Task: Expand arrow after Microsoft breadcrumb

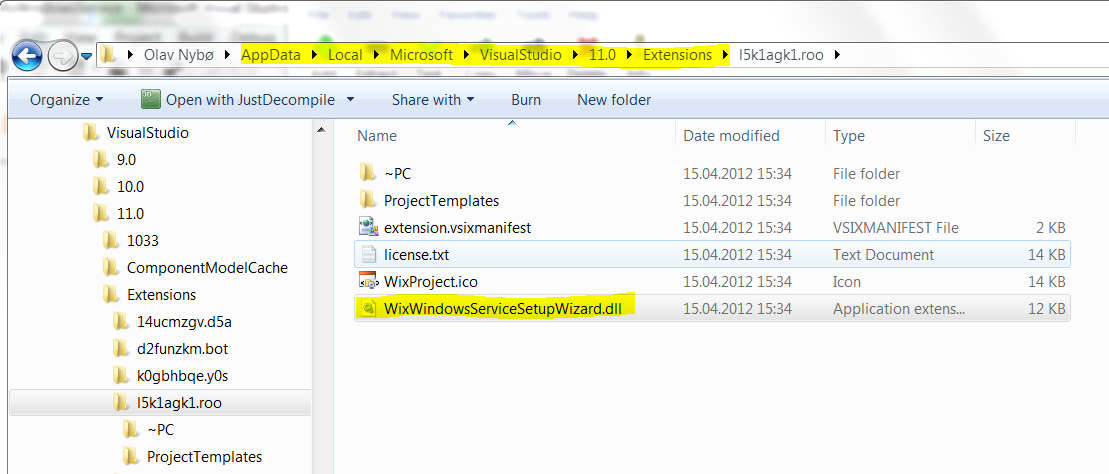Action: [466, 54]
